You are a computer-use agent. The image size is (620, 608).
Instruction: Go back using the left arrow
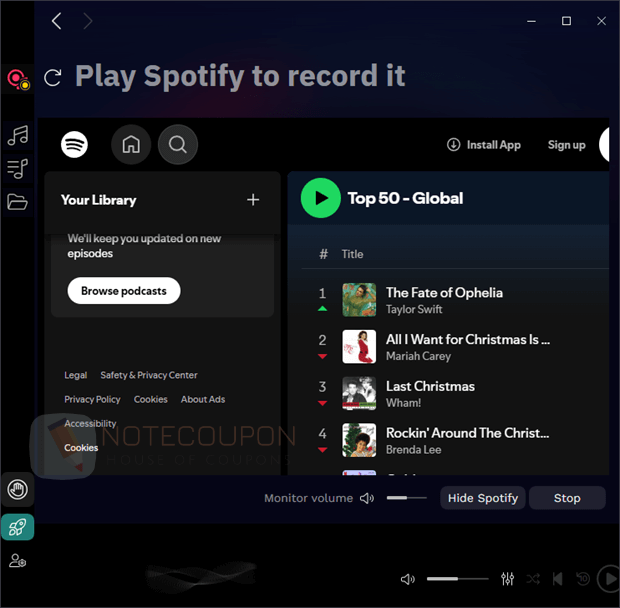tap(57, 21)
